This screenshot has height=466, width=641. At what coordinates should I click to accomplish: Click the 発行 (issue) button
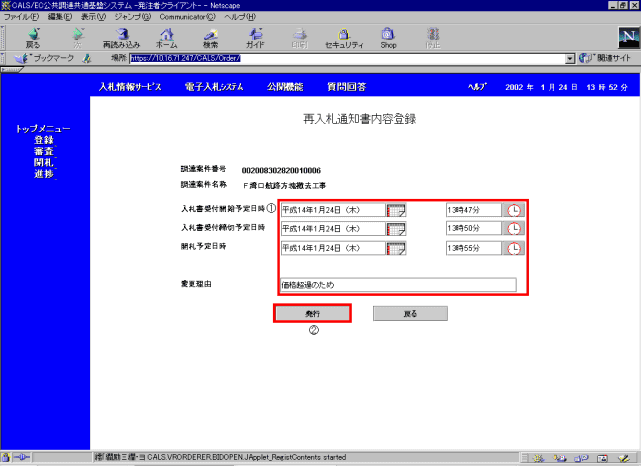(x=312, y=314)
